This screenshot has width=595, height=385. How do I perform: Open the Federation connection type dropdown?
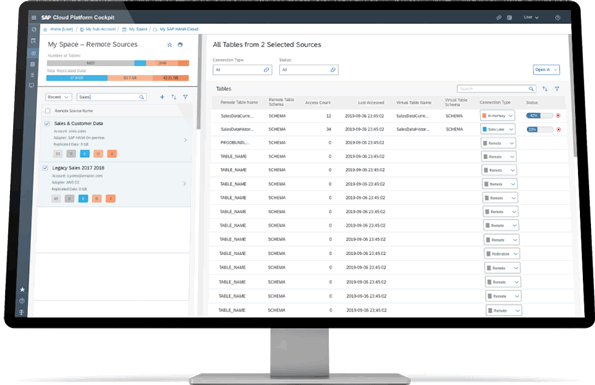pos(502,253)
